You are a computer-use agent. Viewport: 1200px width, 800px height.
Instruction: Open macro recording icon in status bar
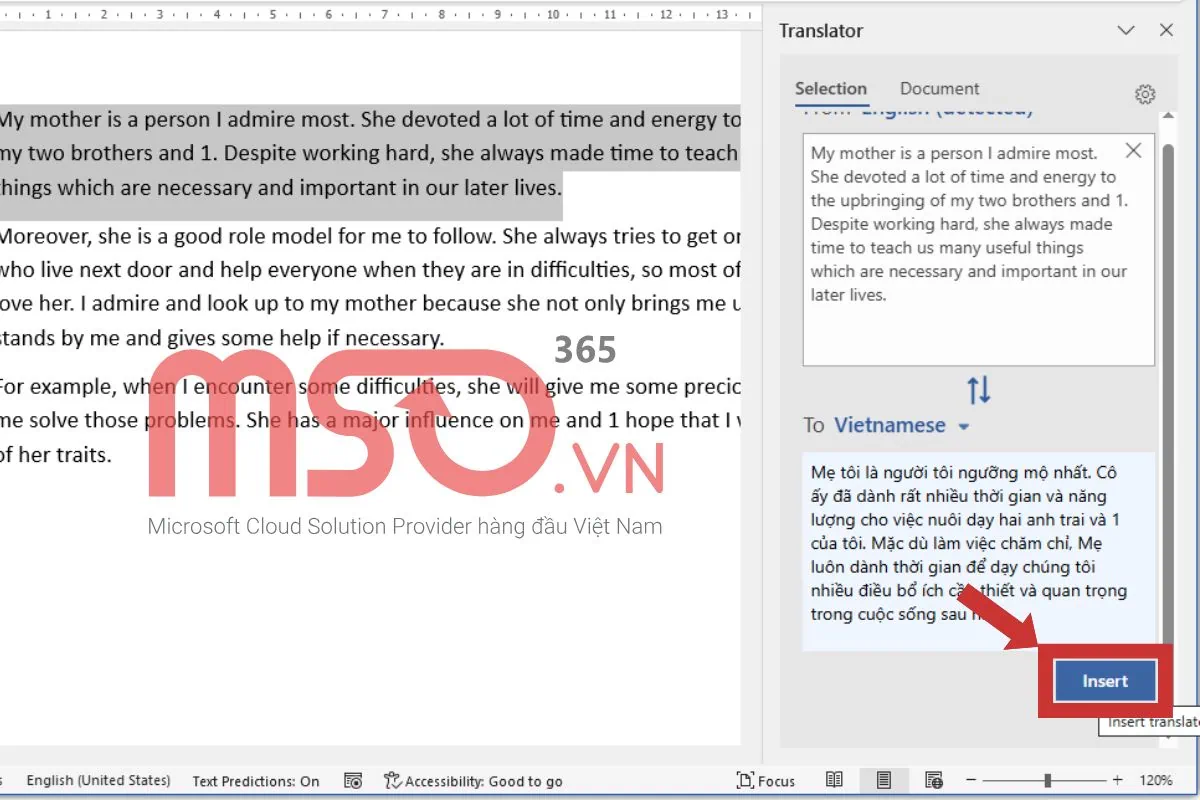point(352,781)
